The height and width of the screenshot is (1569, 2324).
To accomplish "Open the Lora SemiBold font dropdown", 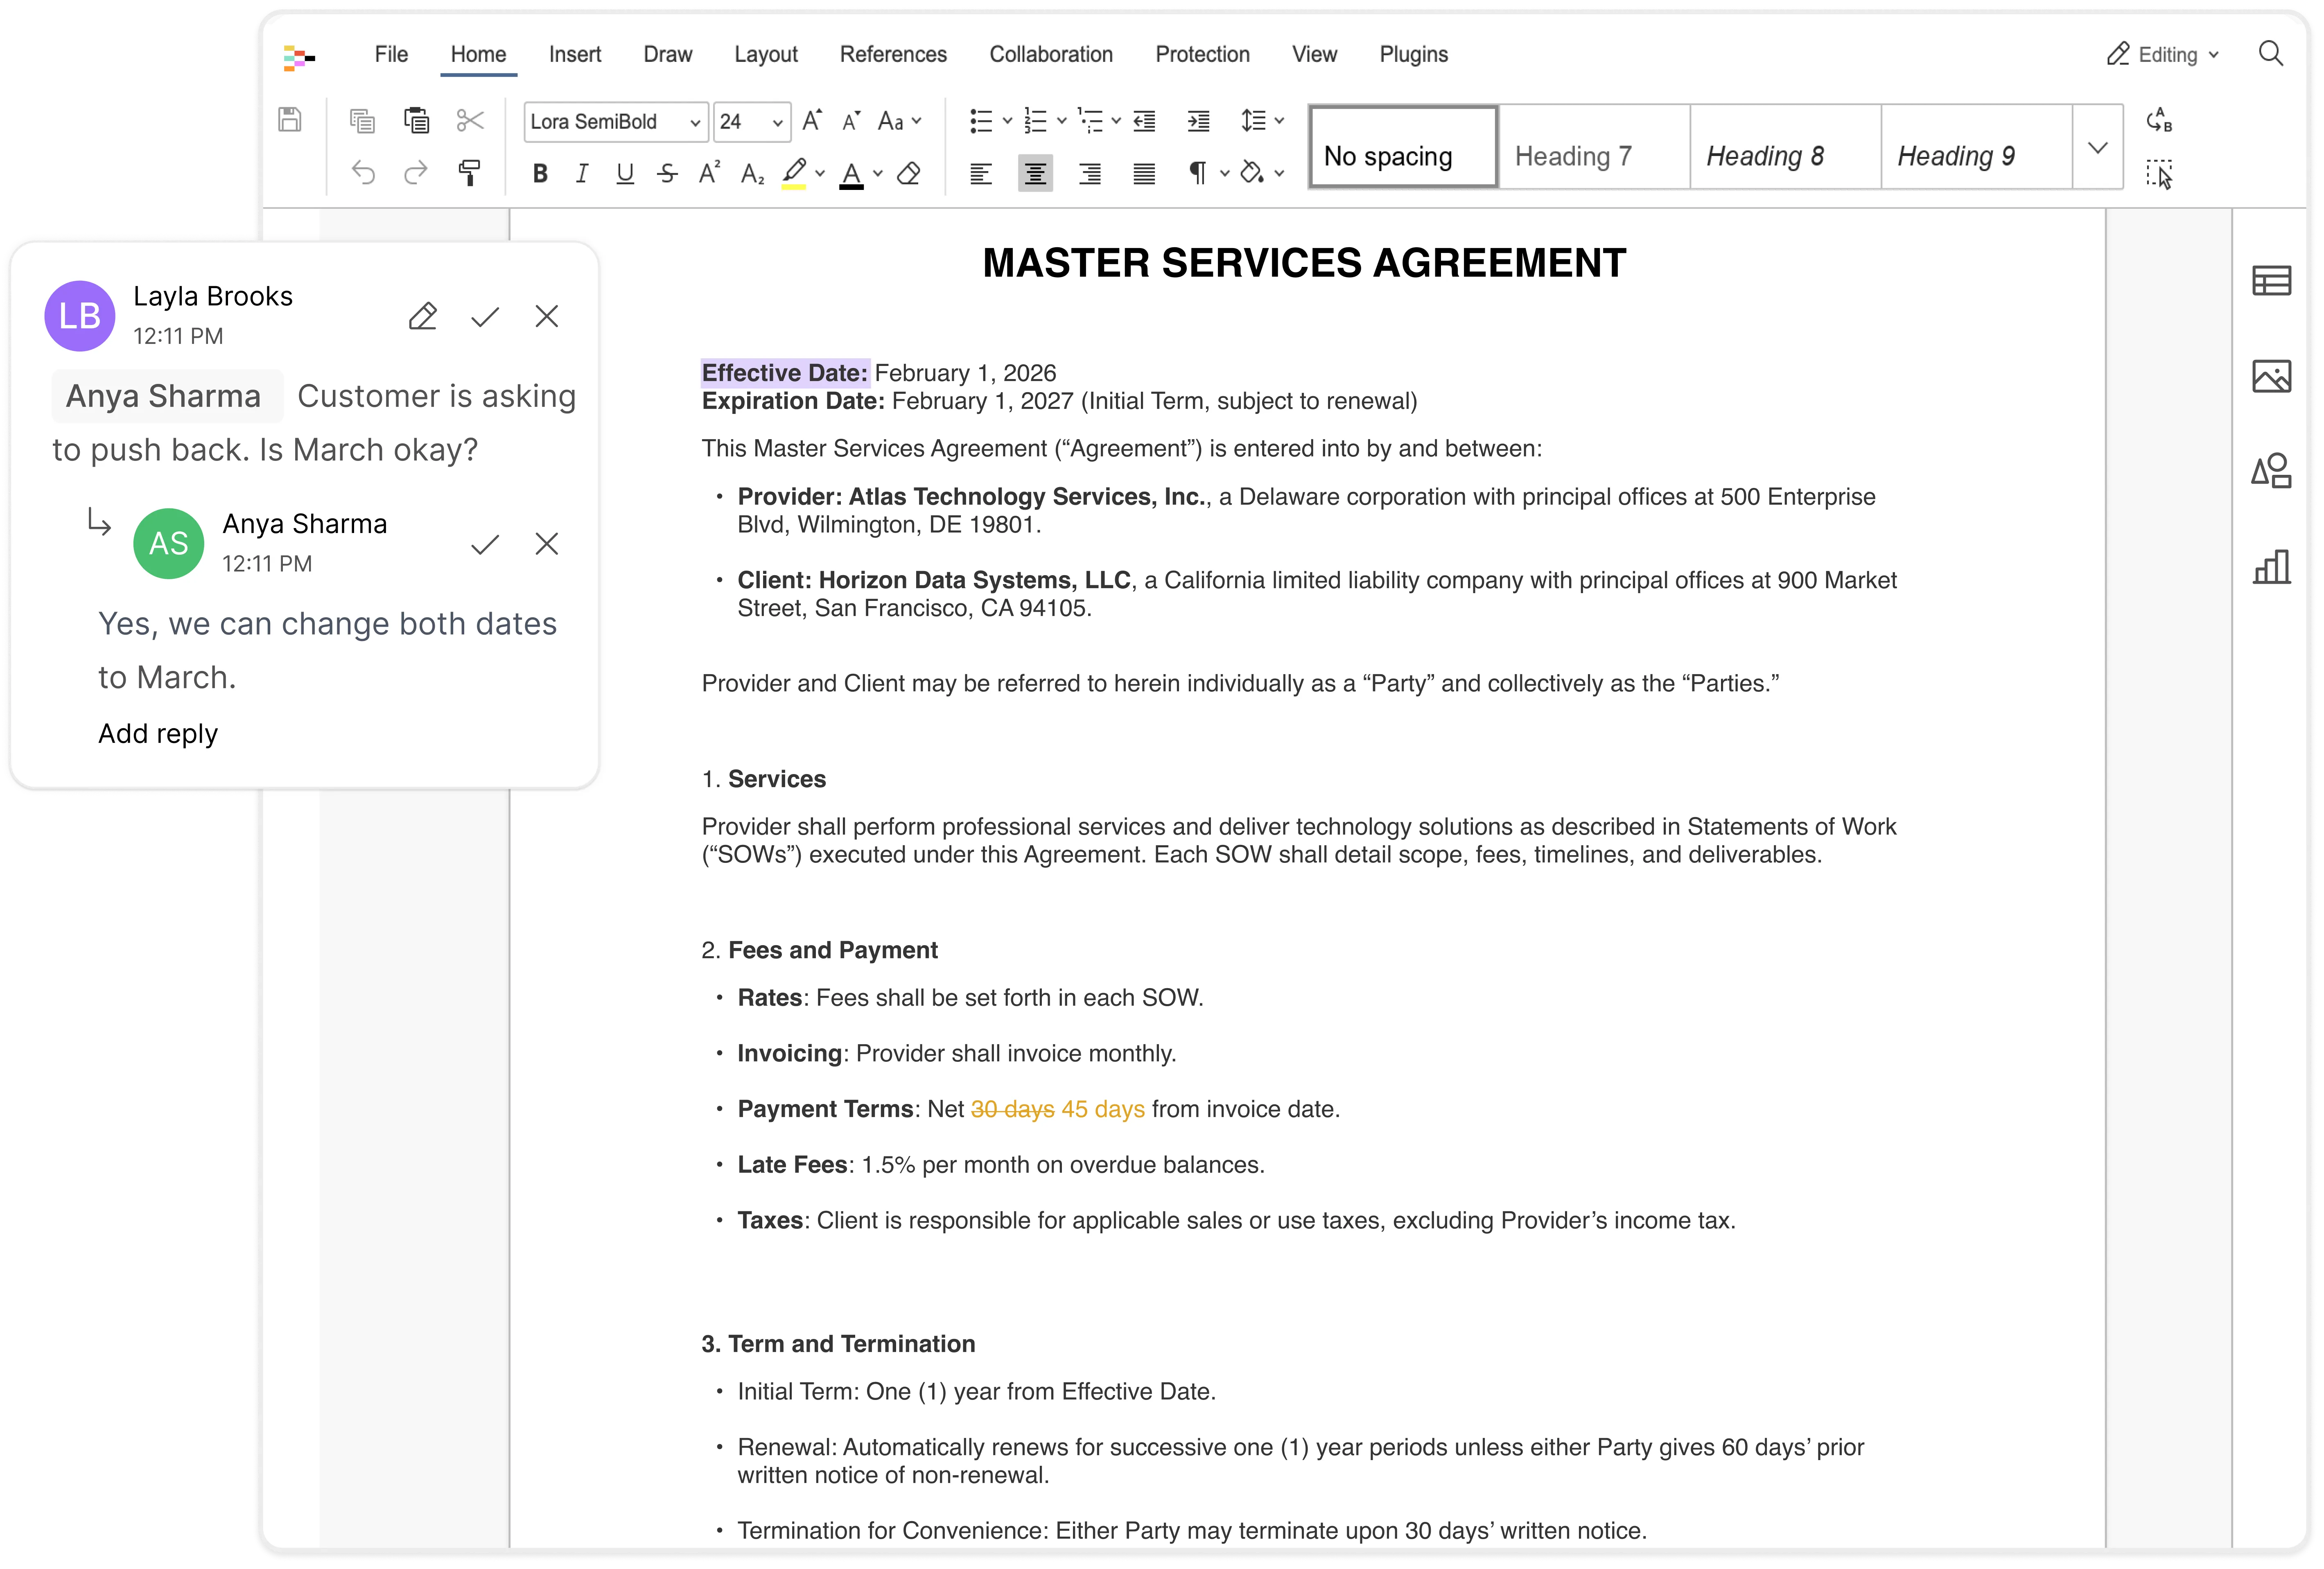I will tap(694, 122).
